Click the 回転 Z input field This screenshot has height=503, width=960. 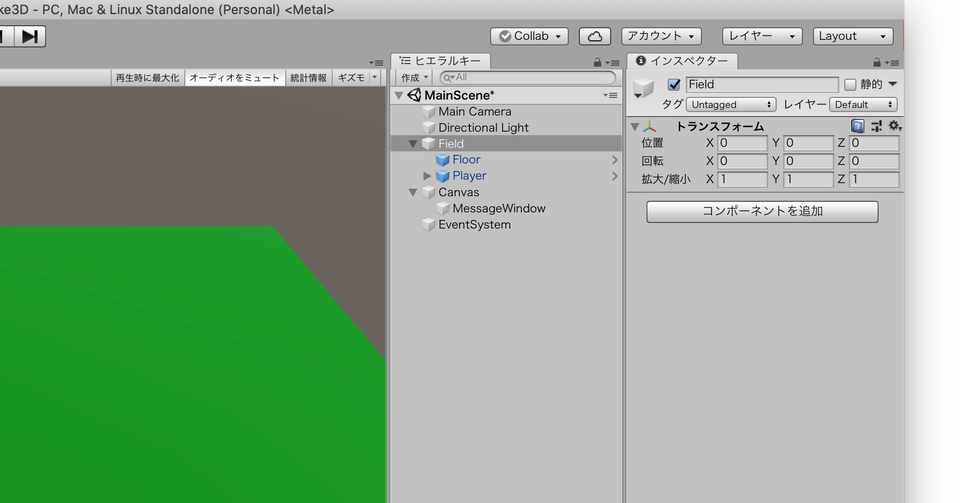coord(874,161)
